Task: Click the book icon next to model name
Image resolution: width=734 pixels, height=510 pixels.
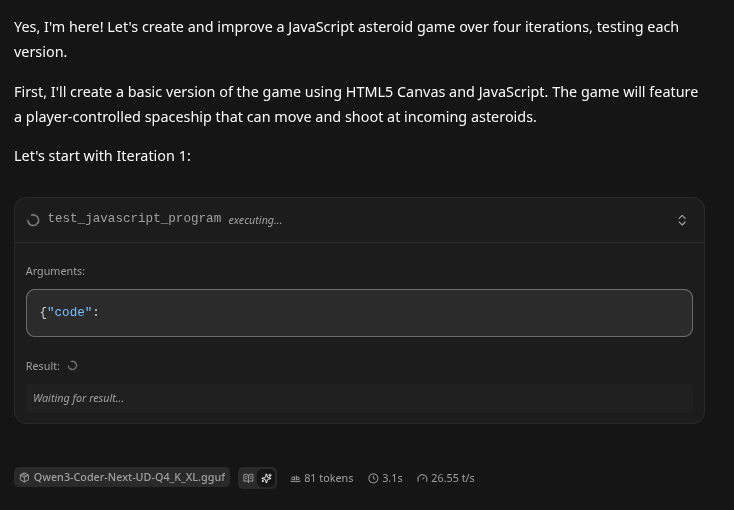Action: pos(249,478)
